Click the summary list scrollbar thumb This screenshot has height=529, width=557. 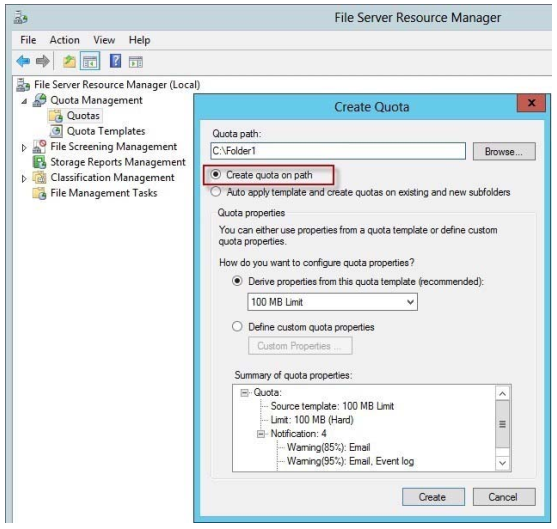[502, 424]
